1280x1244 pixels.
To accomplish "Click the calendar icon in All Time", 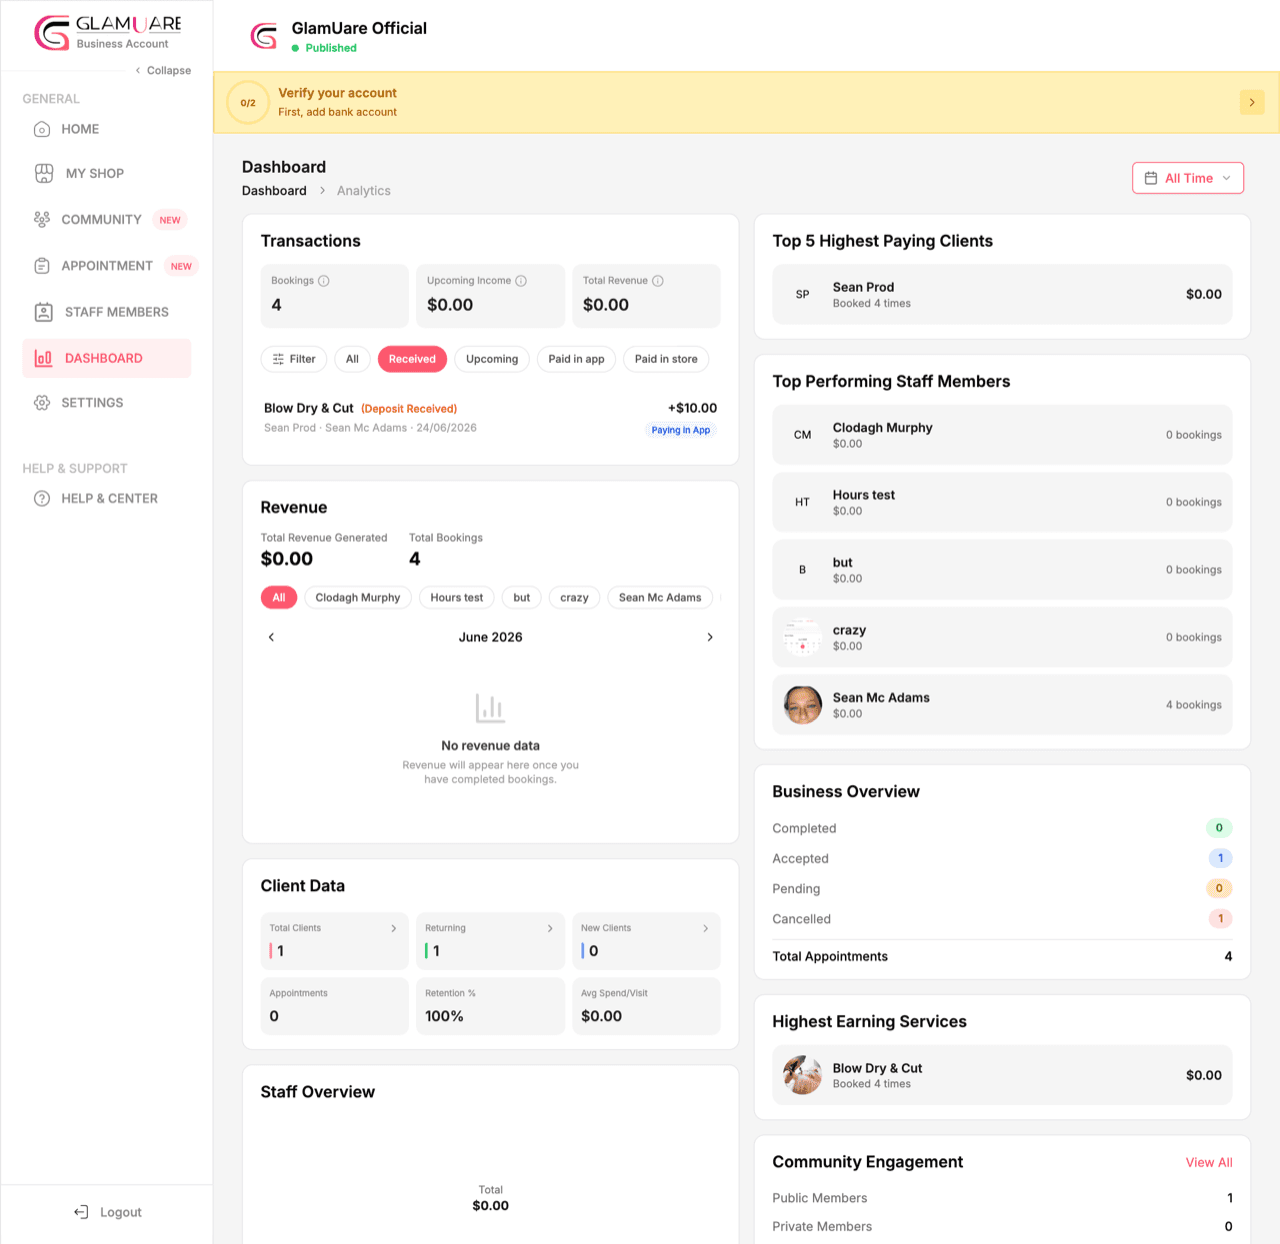I will pos(1151,178).
